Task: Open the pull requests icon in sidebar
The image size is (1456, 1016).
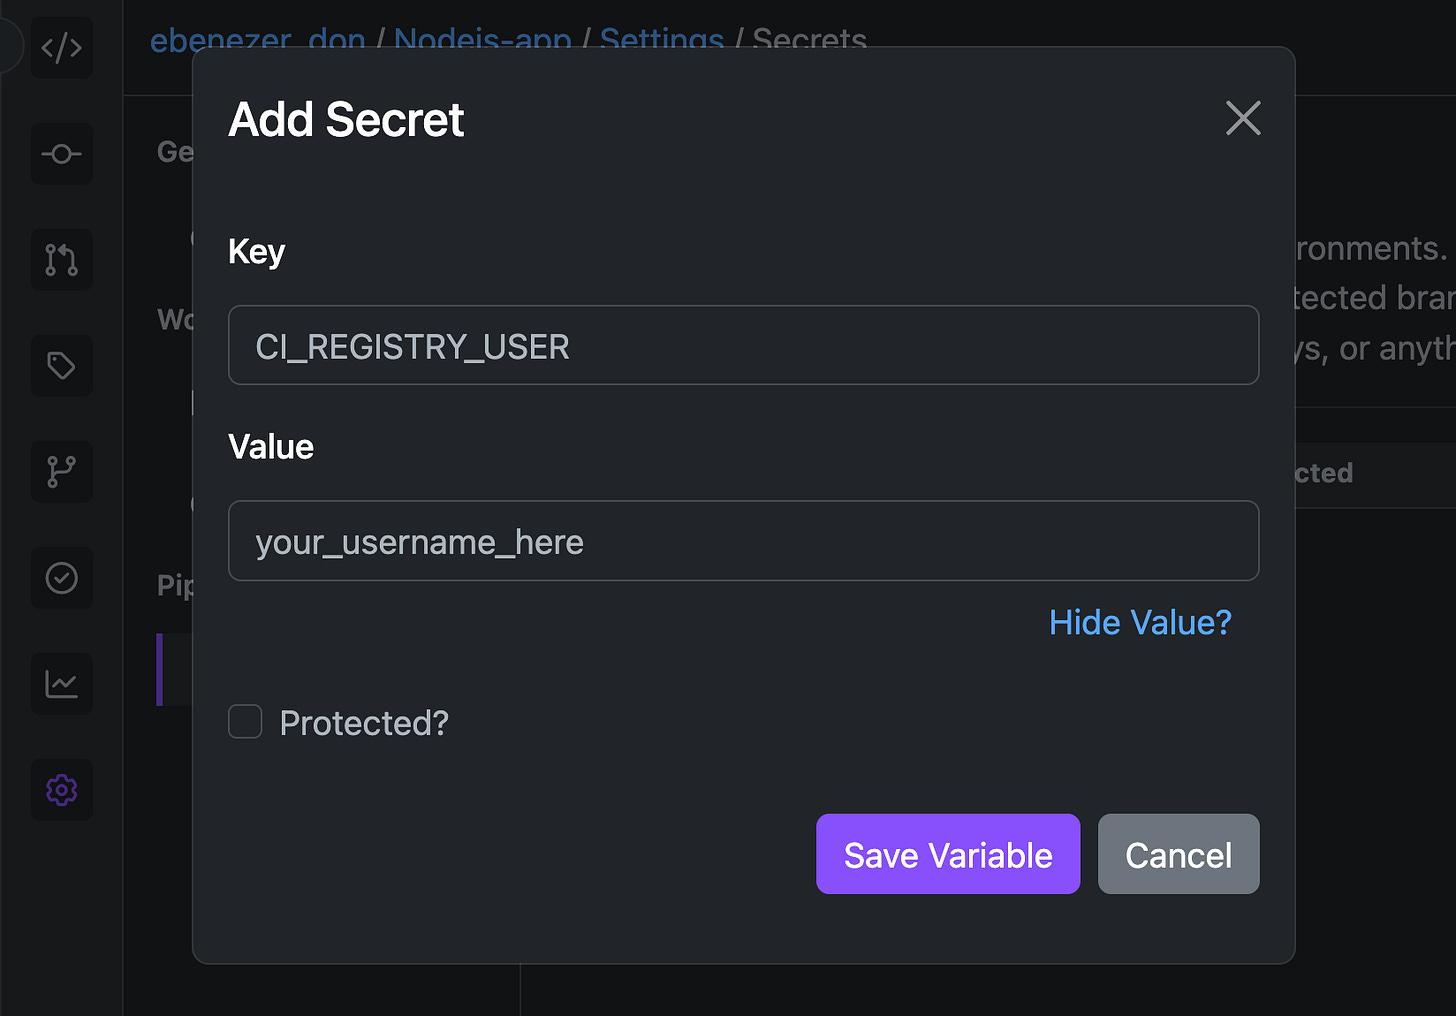Action: click(x=62, y=260)
